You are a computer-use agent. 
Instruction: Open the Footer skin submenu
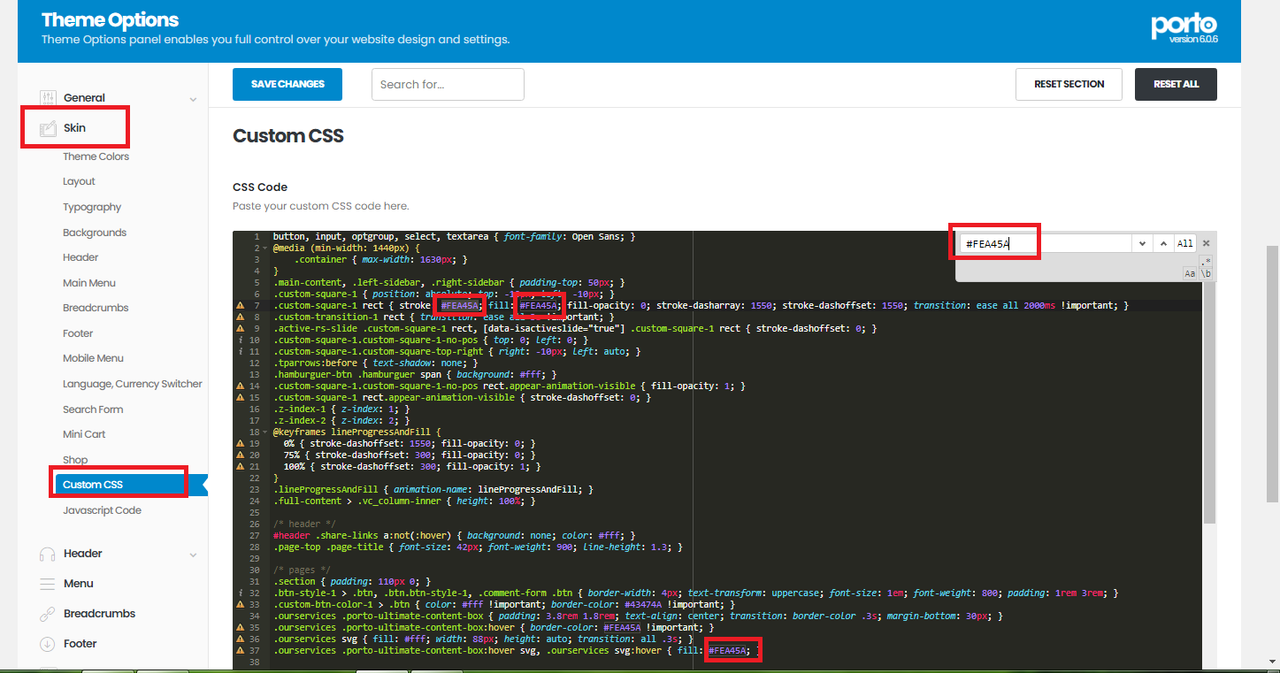coord(78,334)
